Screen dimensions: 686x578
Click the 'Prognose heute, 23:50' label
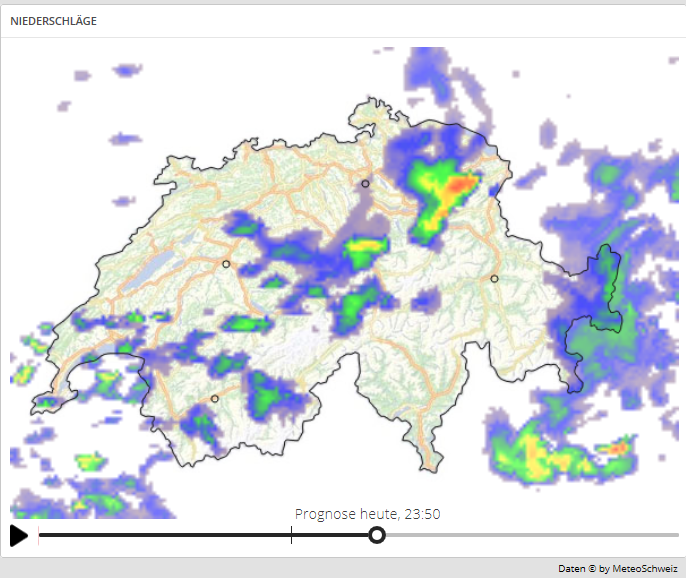click(x=368, y=514)
